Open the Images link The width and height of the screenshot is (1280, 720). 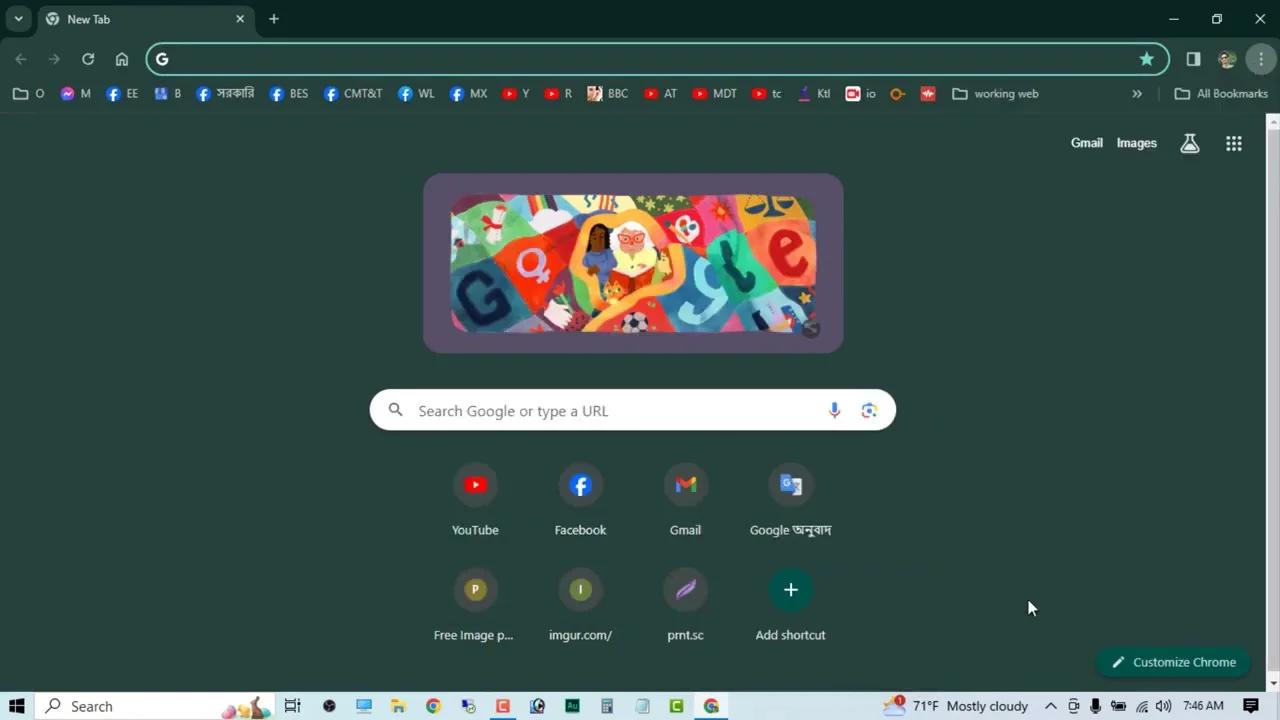(1136, 143)
